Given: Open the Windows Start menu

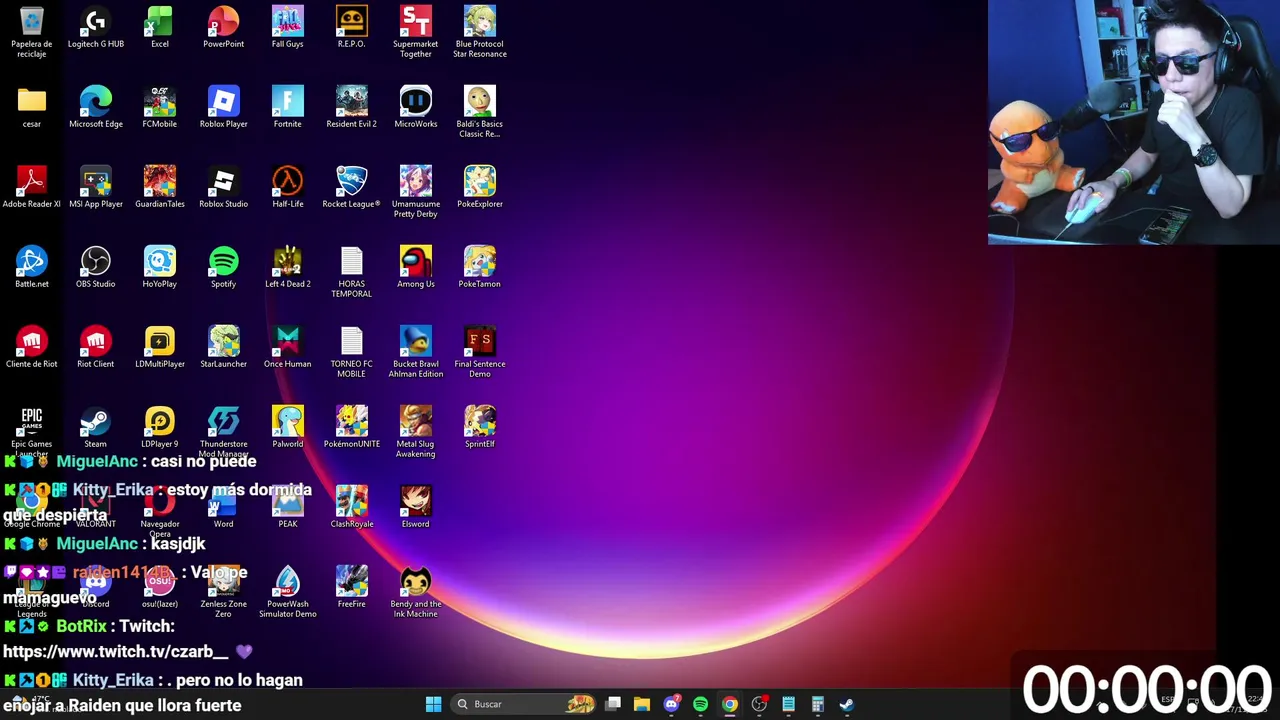Looking at the screenshot, I should [433, 704].
